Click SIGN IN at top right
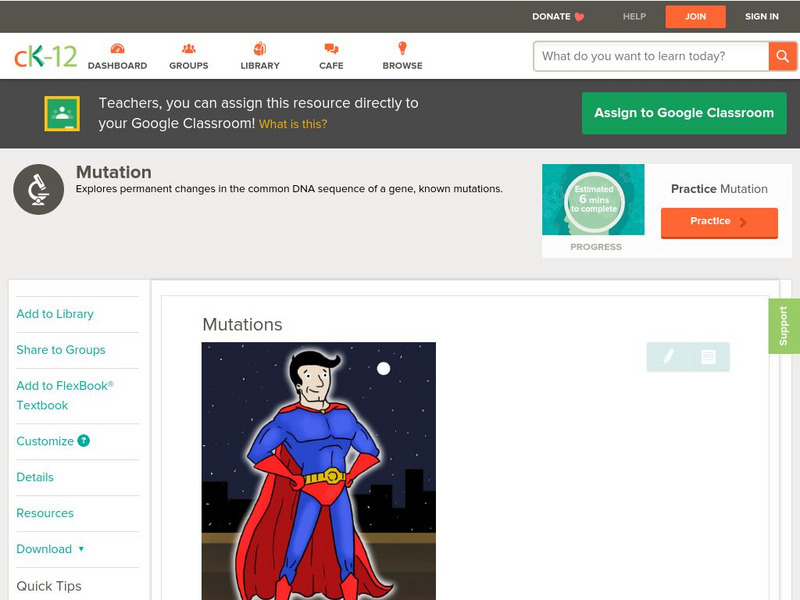The height and width of the screenshot is (600, 800). point(762,16)
